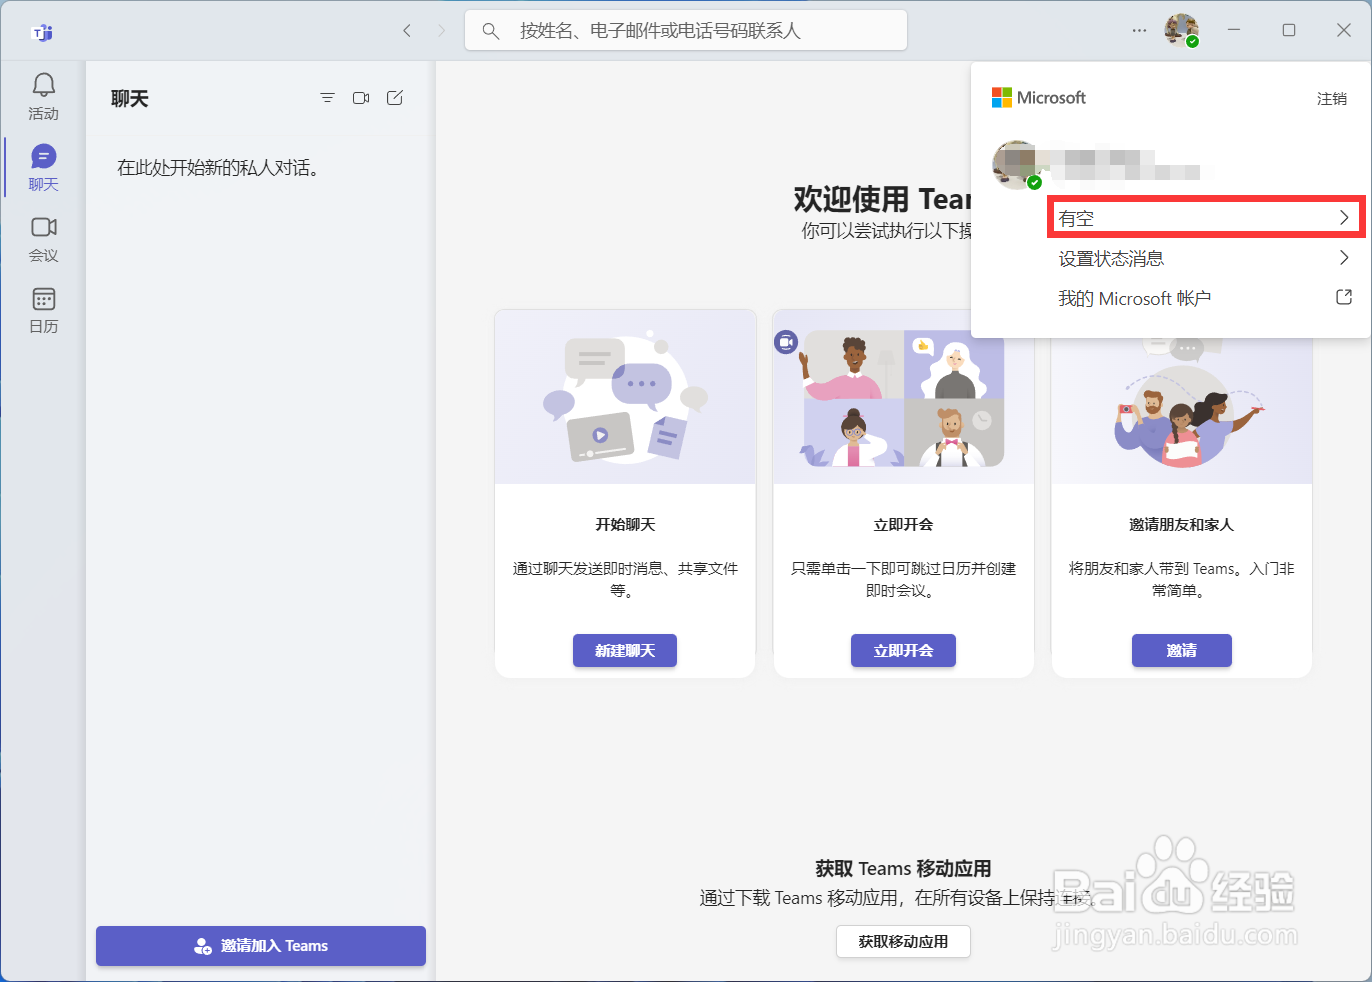The width and height of the screenshot is (1372, 982).
Task: Maximize the Teams window
Action: [x=1289, y=30]
